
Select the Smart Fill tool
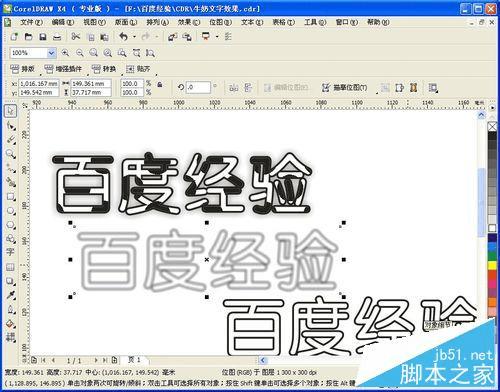click(x=11, y=182)
